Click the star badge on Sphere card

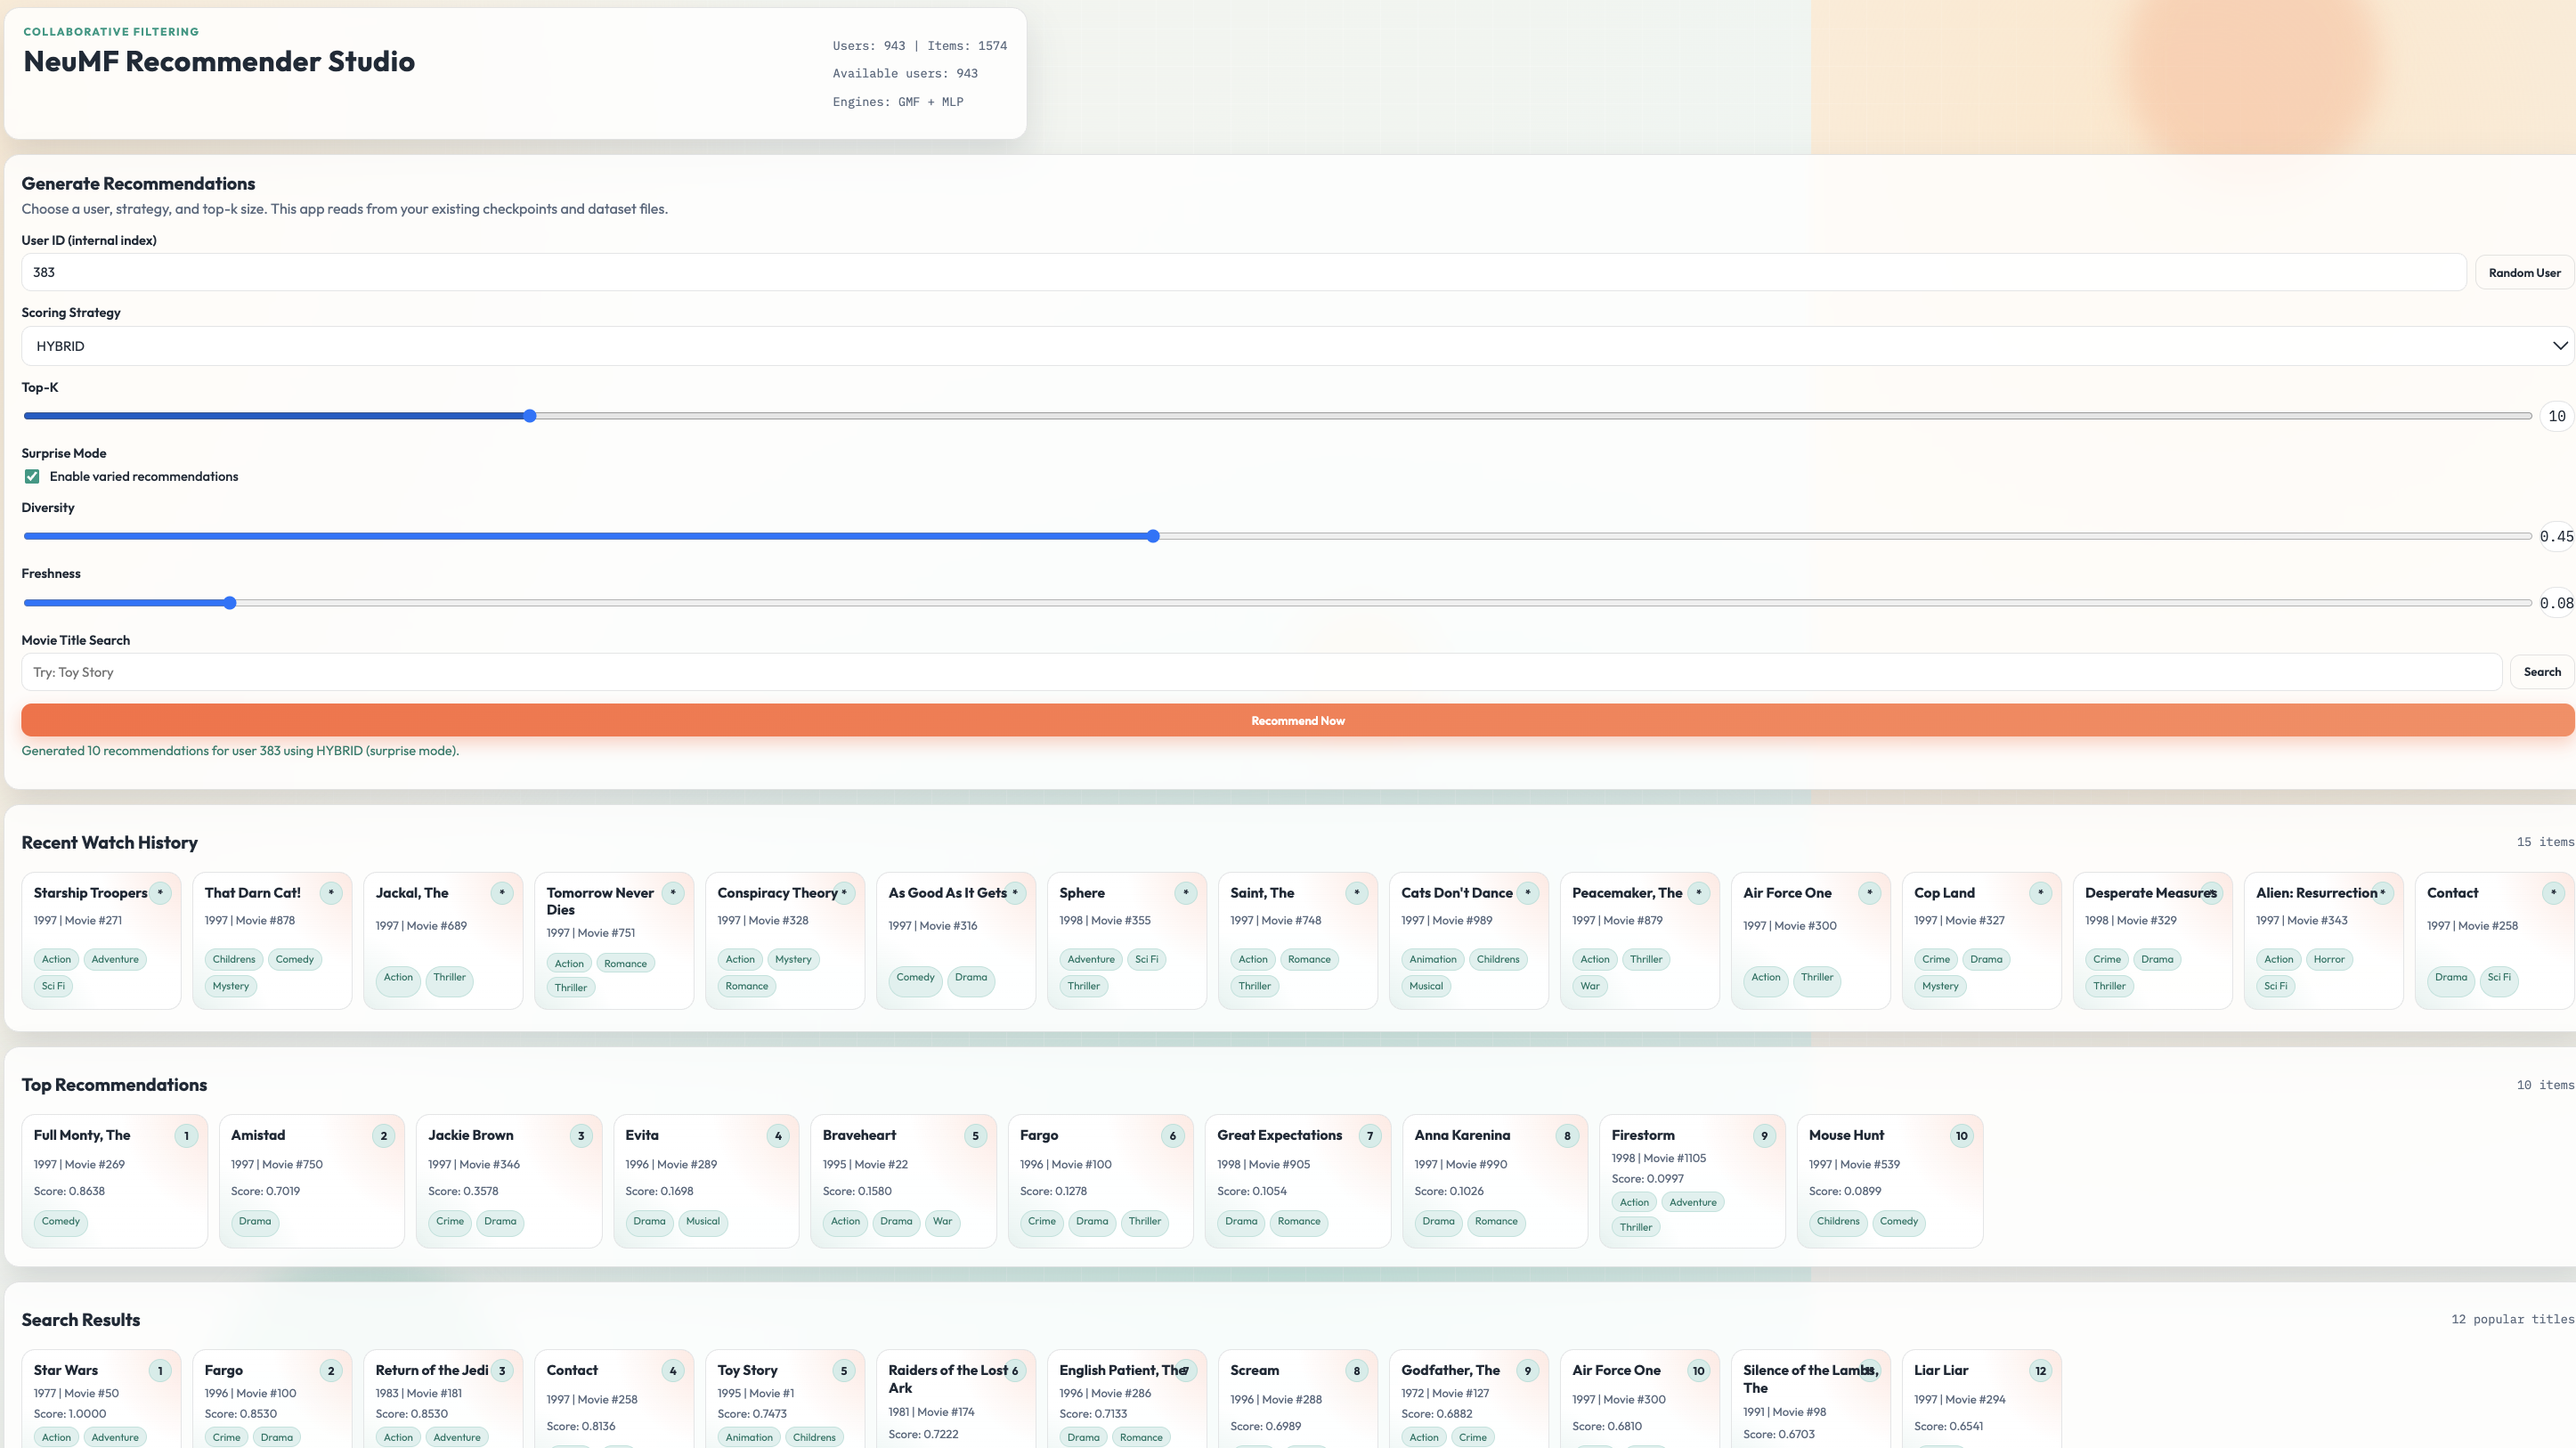point(1186,893)
